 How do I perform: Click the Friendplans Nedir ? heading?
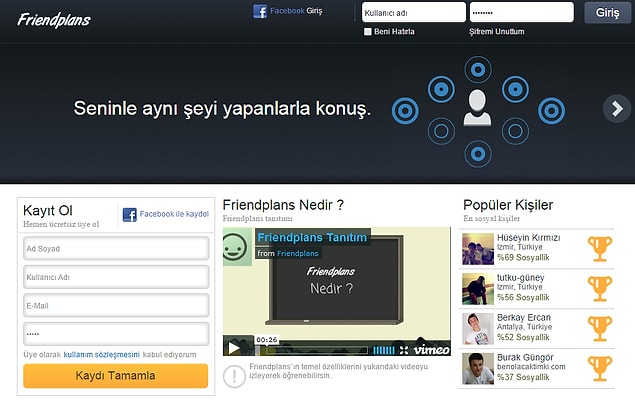(283, 205)
